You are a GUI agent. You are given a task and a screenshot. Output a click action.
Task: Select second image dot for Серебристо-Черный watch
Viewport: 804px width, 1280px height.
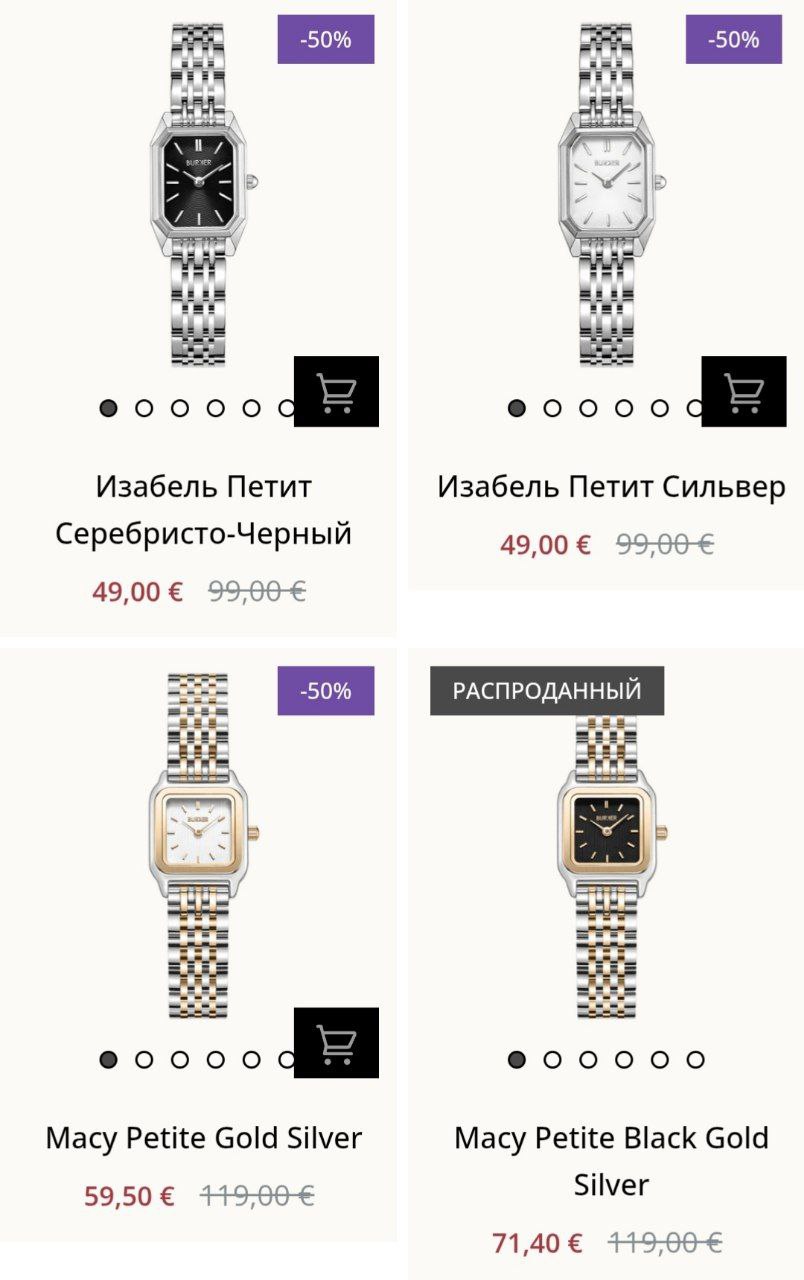(x=144, y=408)
